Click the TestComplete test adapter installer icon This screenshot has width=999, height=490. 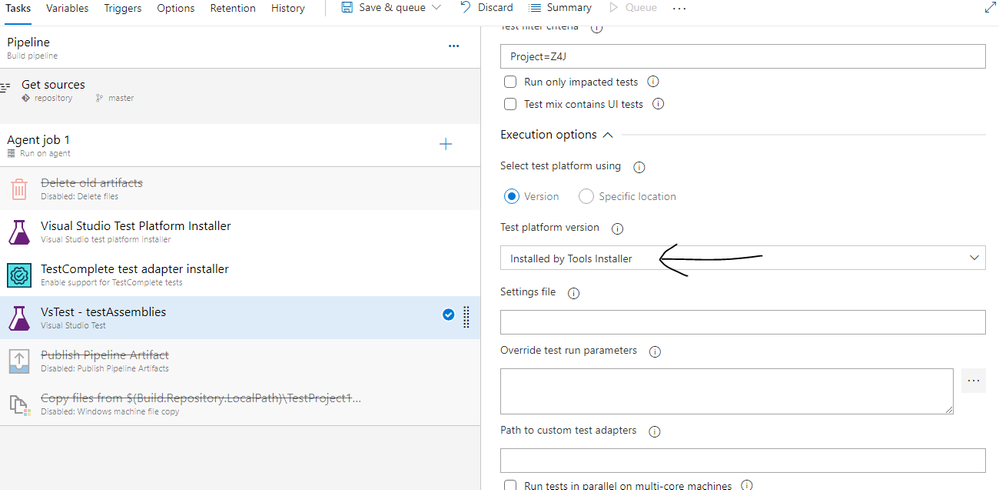point(20,275)
